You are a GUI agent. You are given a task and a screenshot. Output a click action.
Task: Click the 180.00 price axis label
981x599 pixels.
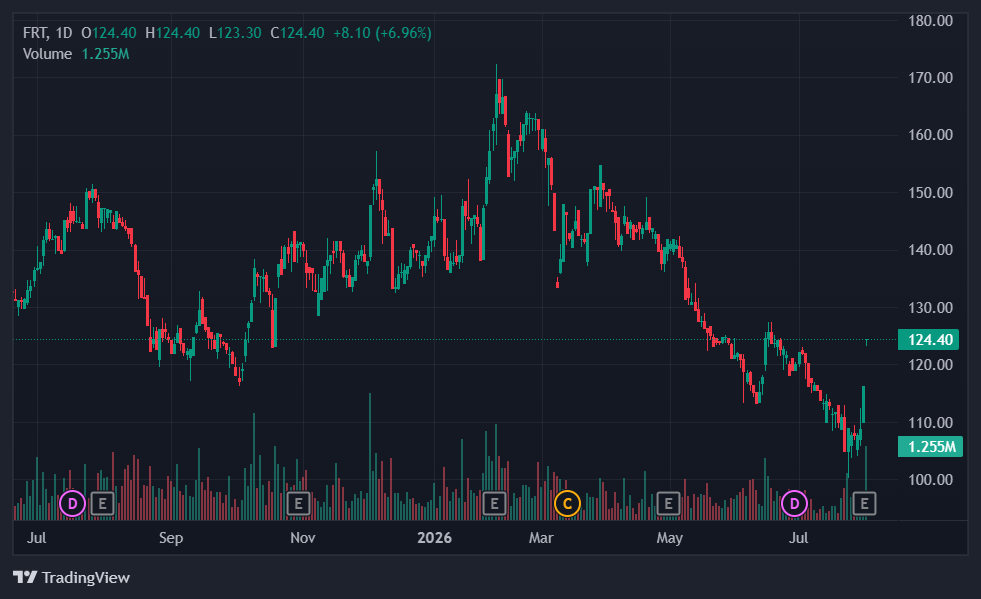pos(930,21)
